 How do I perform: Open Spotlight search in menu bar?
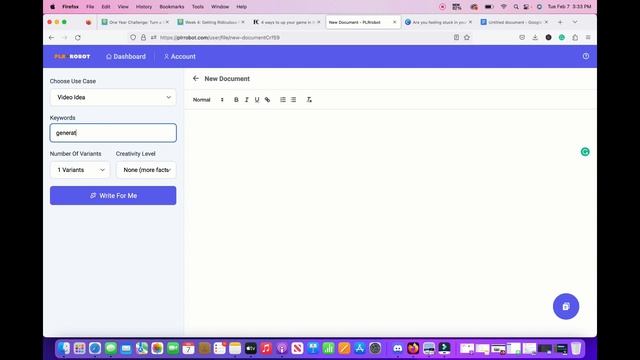click(x=516, y=7)
